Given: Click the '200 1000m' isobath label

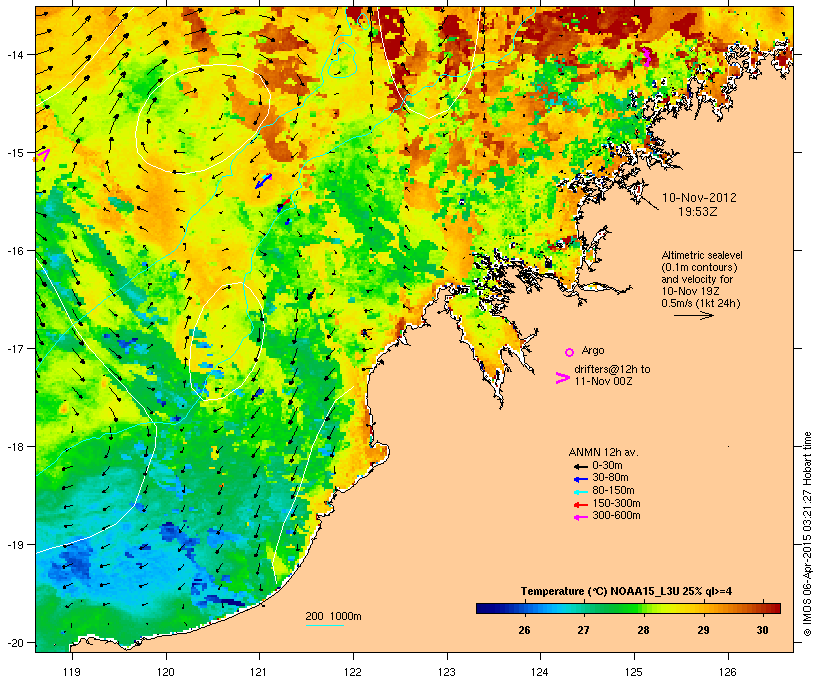Looking at the screenshot, I should pos(333,616).
